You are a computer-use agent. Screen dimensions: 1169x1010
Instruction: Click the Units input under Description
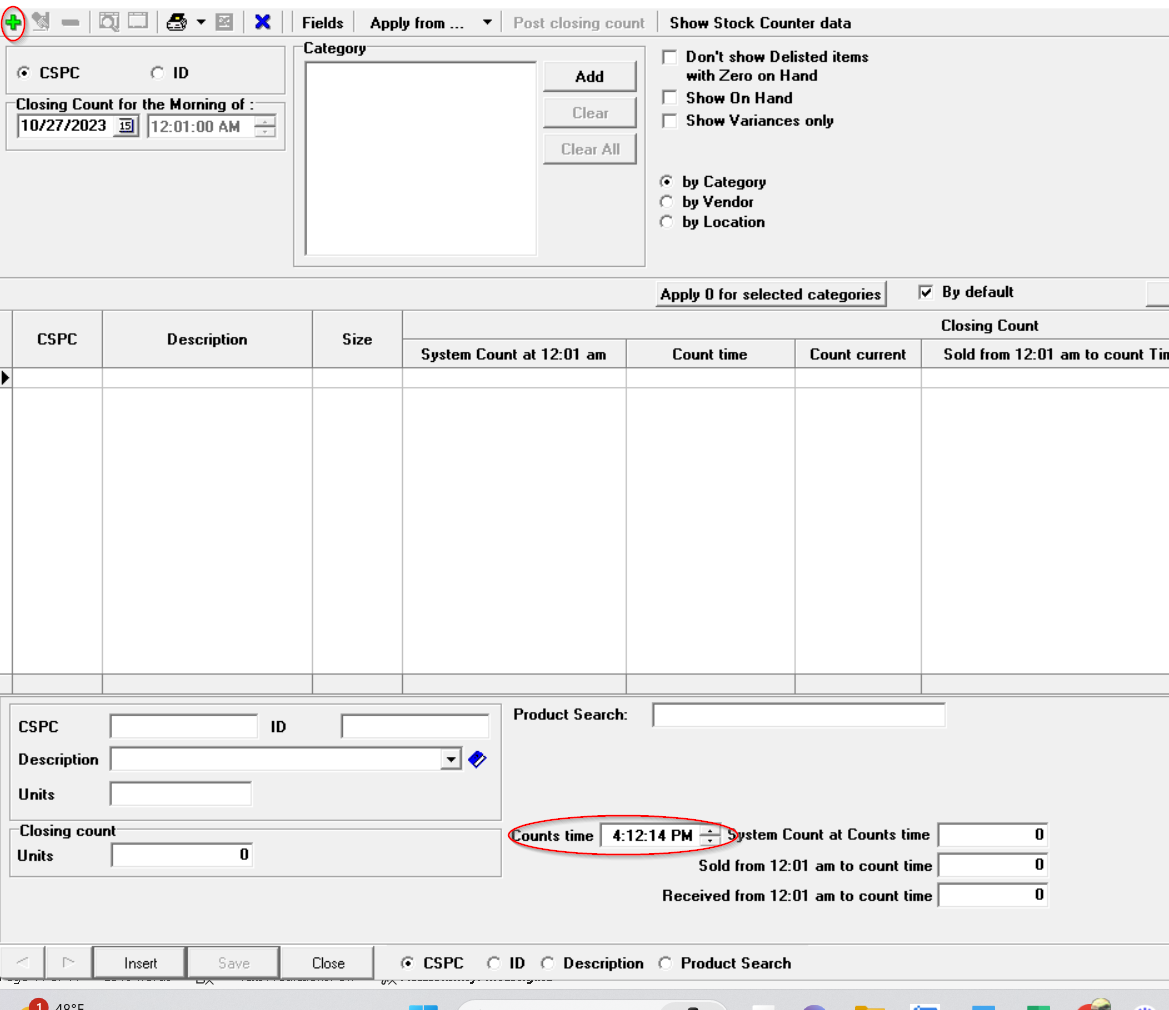point(180,794)
